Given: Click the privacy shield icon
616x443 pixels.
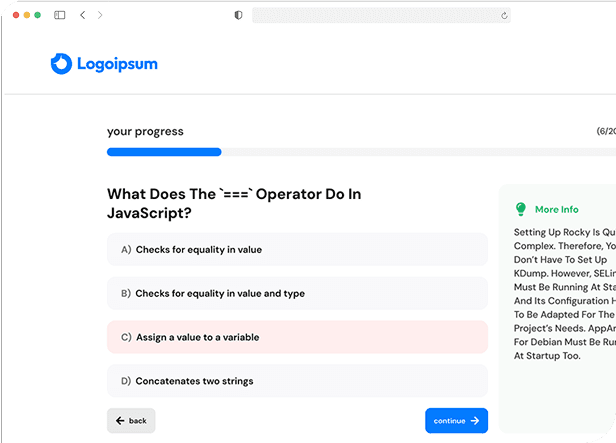Looking at the screenshot, I should click(238, 15).
